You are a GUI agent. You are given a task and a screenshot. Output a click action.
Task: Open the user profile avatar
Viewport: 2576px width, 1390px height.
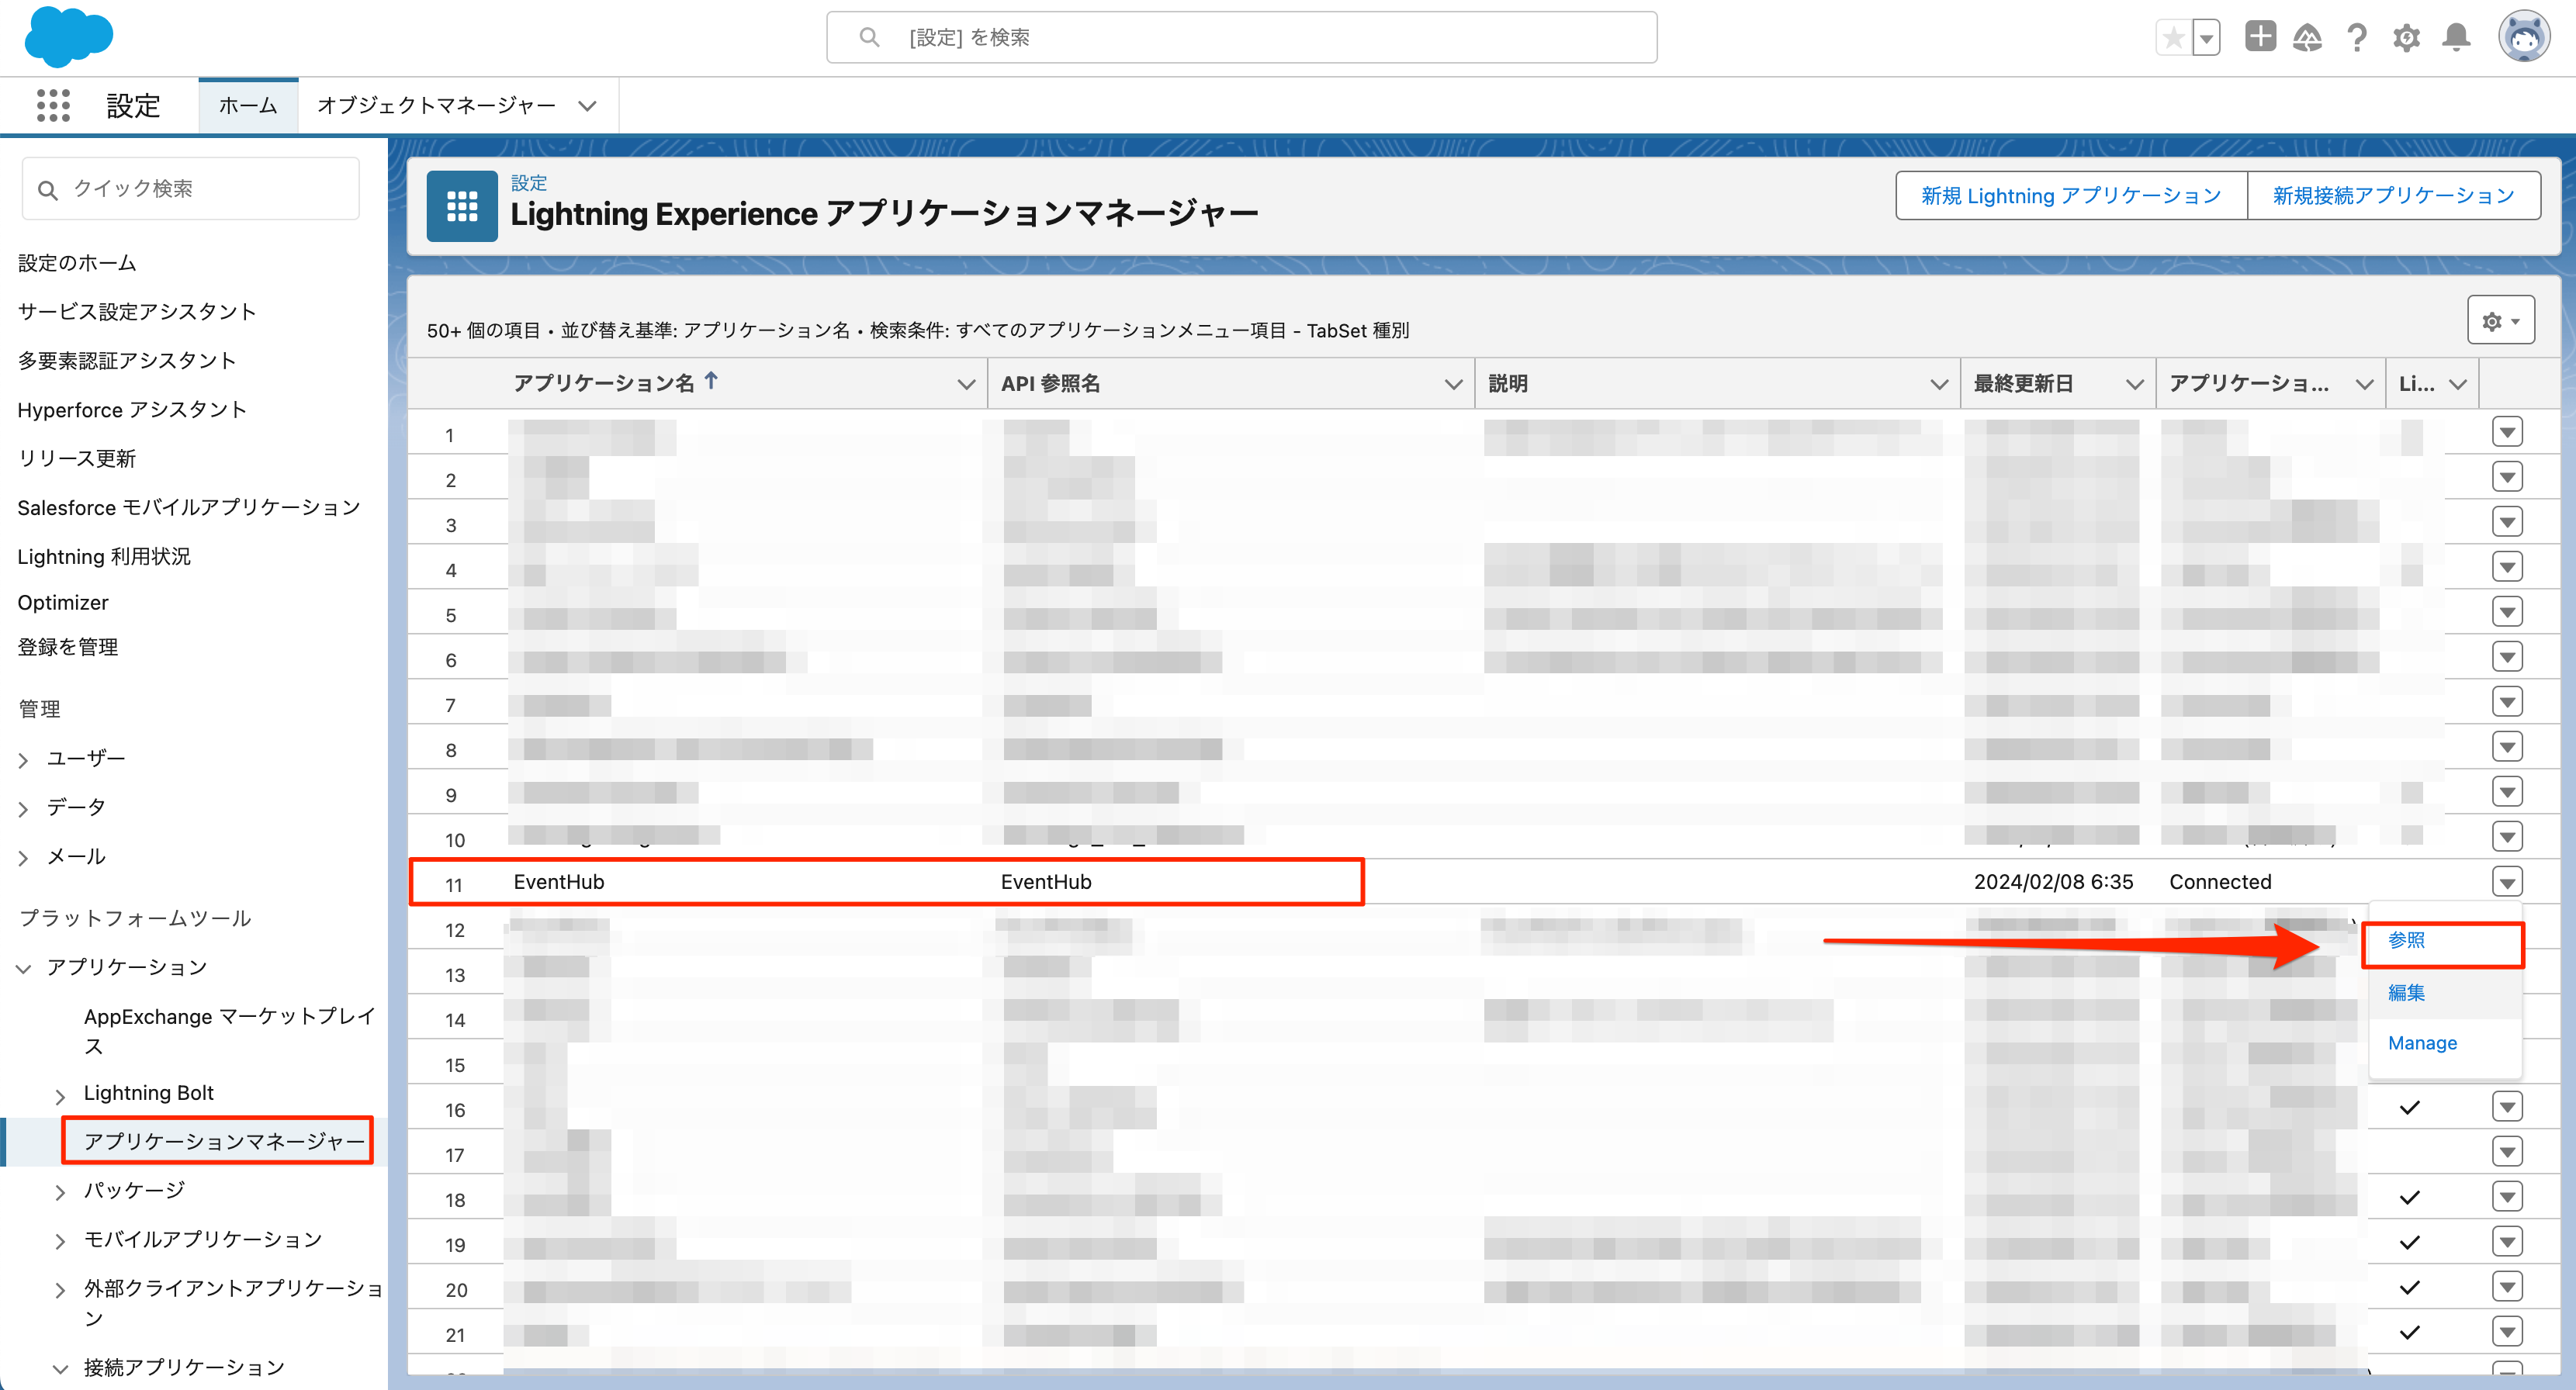(2524, 37)
